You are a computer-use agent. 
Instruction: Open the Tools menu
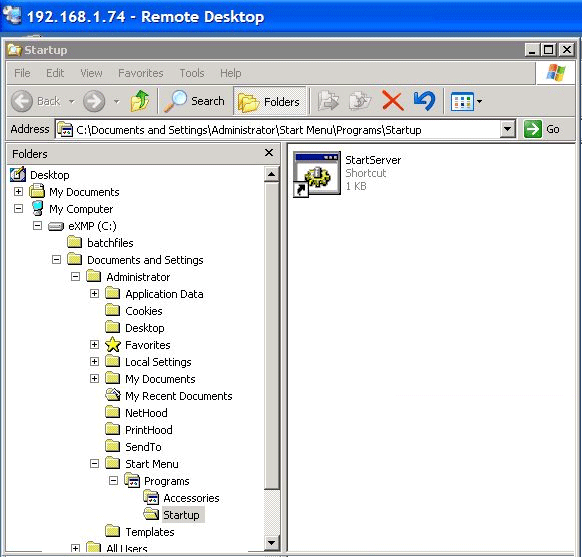pyautogui.click(x=192, y=73)
